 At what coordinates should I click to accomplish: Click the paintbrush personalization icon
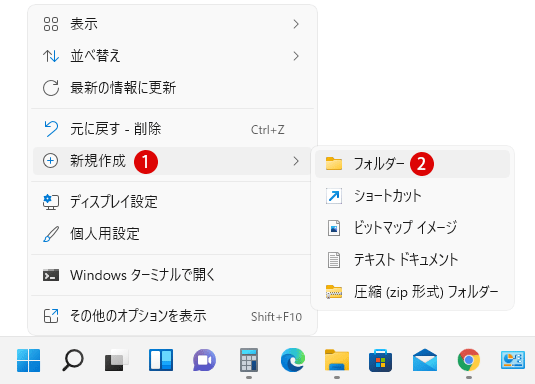[51, 234]
